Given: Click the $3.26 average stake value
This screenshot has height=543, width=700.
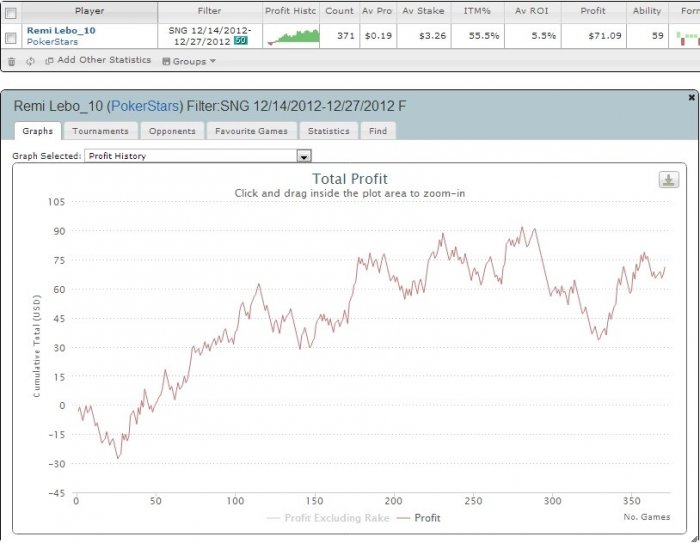Looking at the screenshot, I should pos(433,36).
